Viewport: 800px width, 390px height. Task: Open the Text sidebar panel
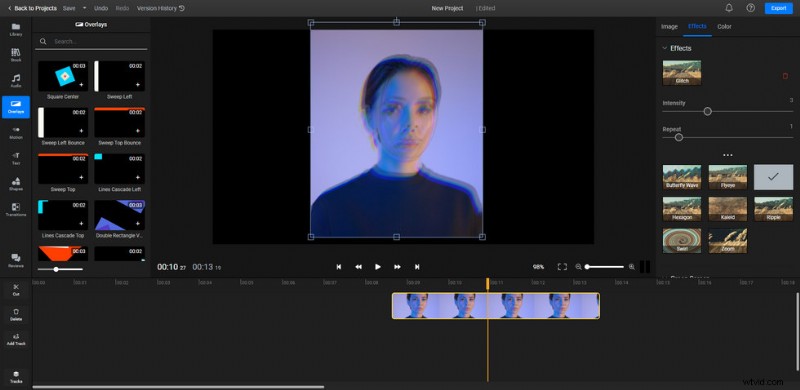click(16, 158)
